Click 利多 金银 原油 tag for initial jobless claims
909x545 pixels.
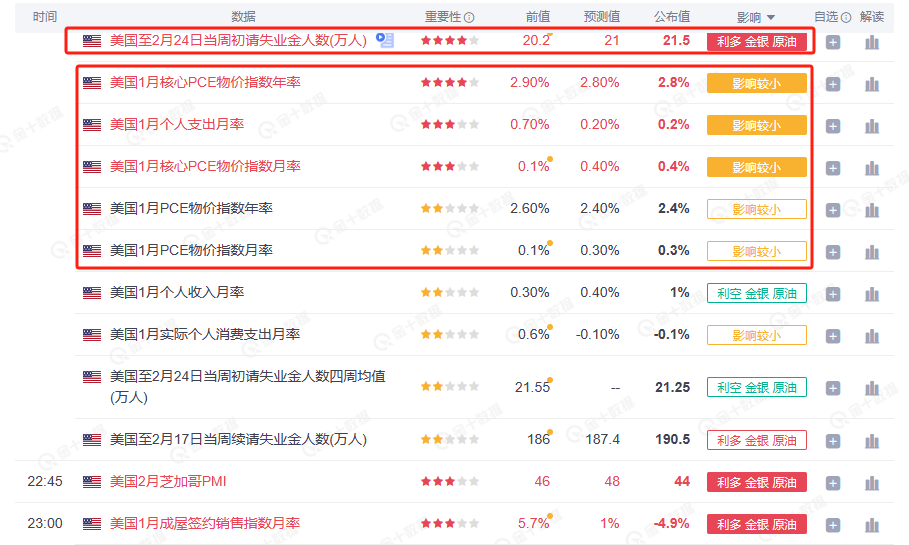[757, 42]
